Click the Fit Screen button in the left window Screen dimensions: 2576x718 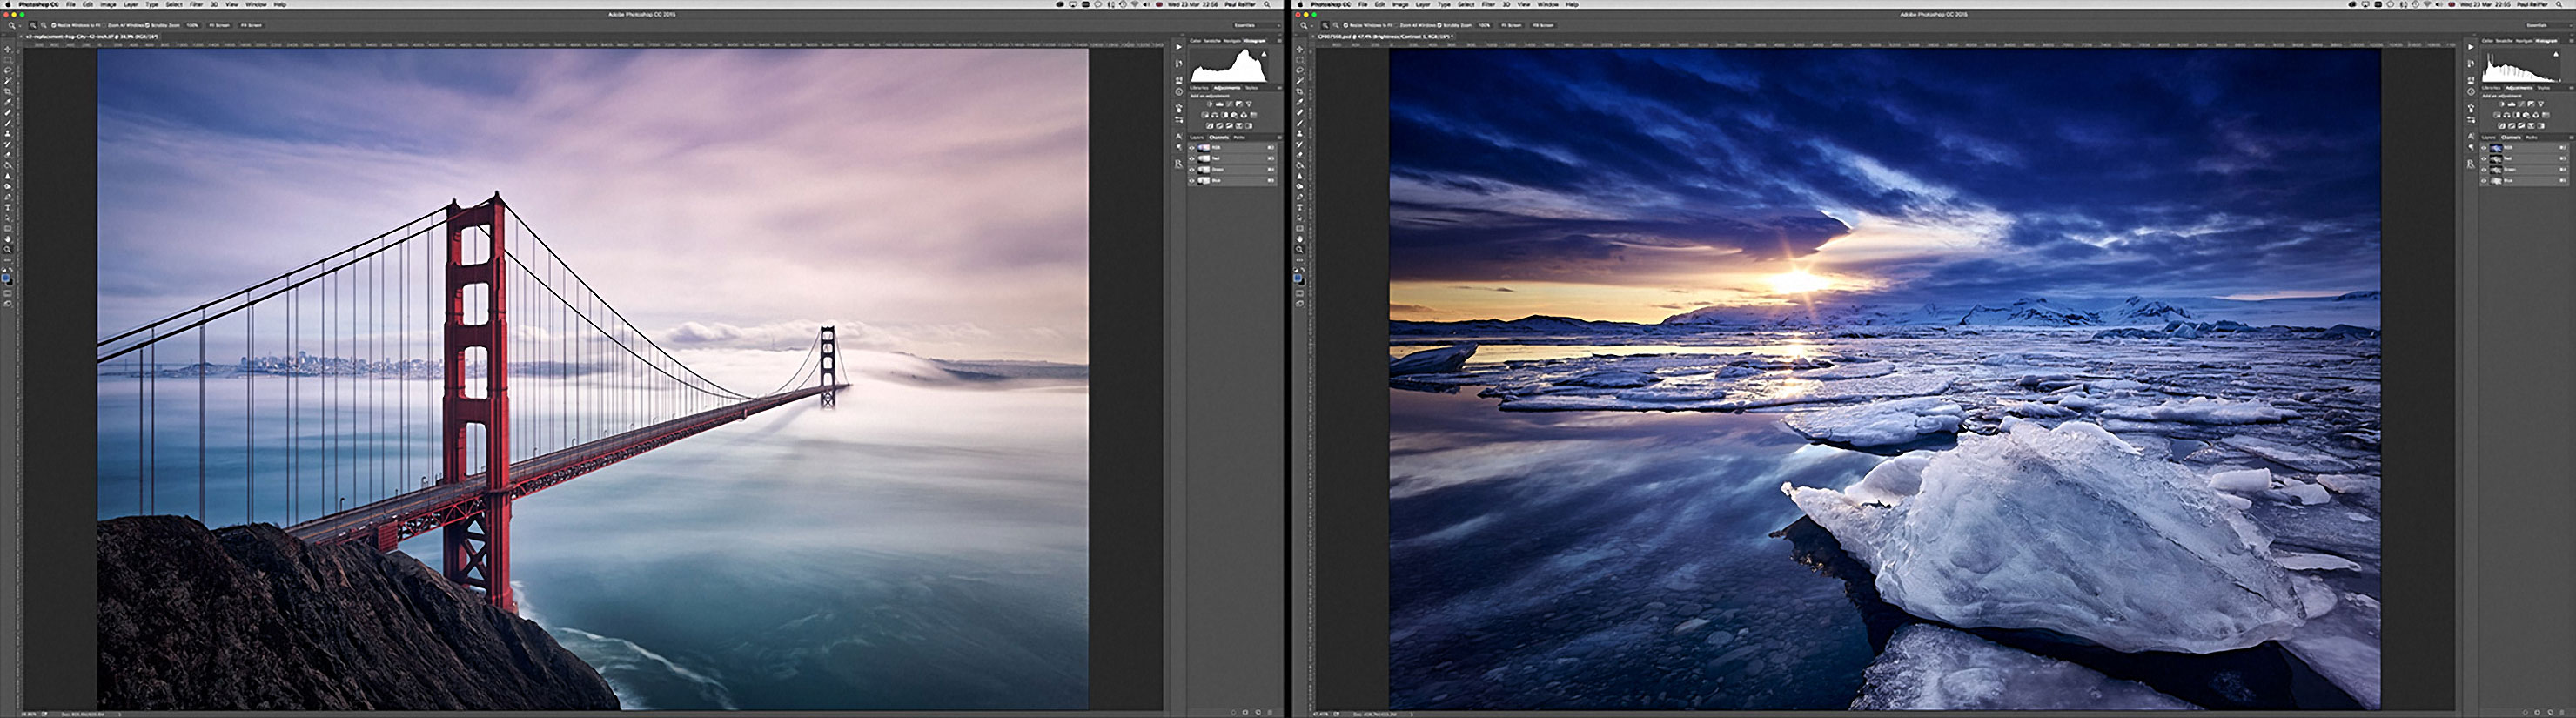(x=219, y=25)
